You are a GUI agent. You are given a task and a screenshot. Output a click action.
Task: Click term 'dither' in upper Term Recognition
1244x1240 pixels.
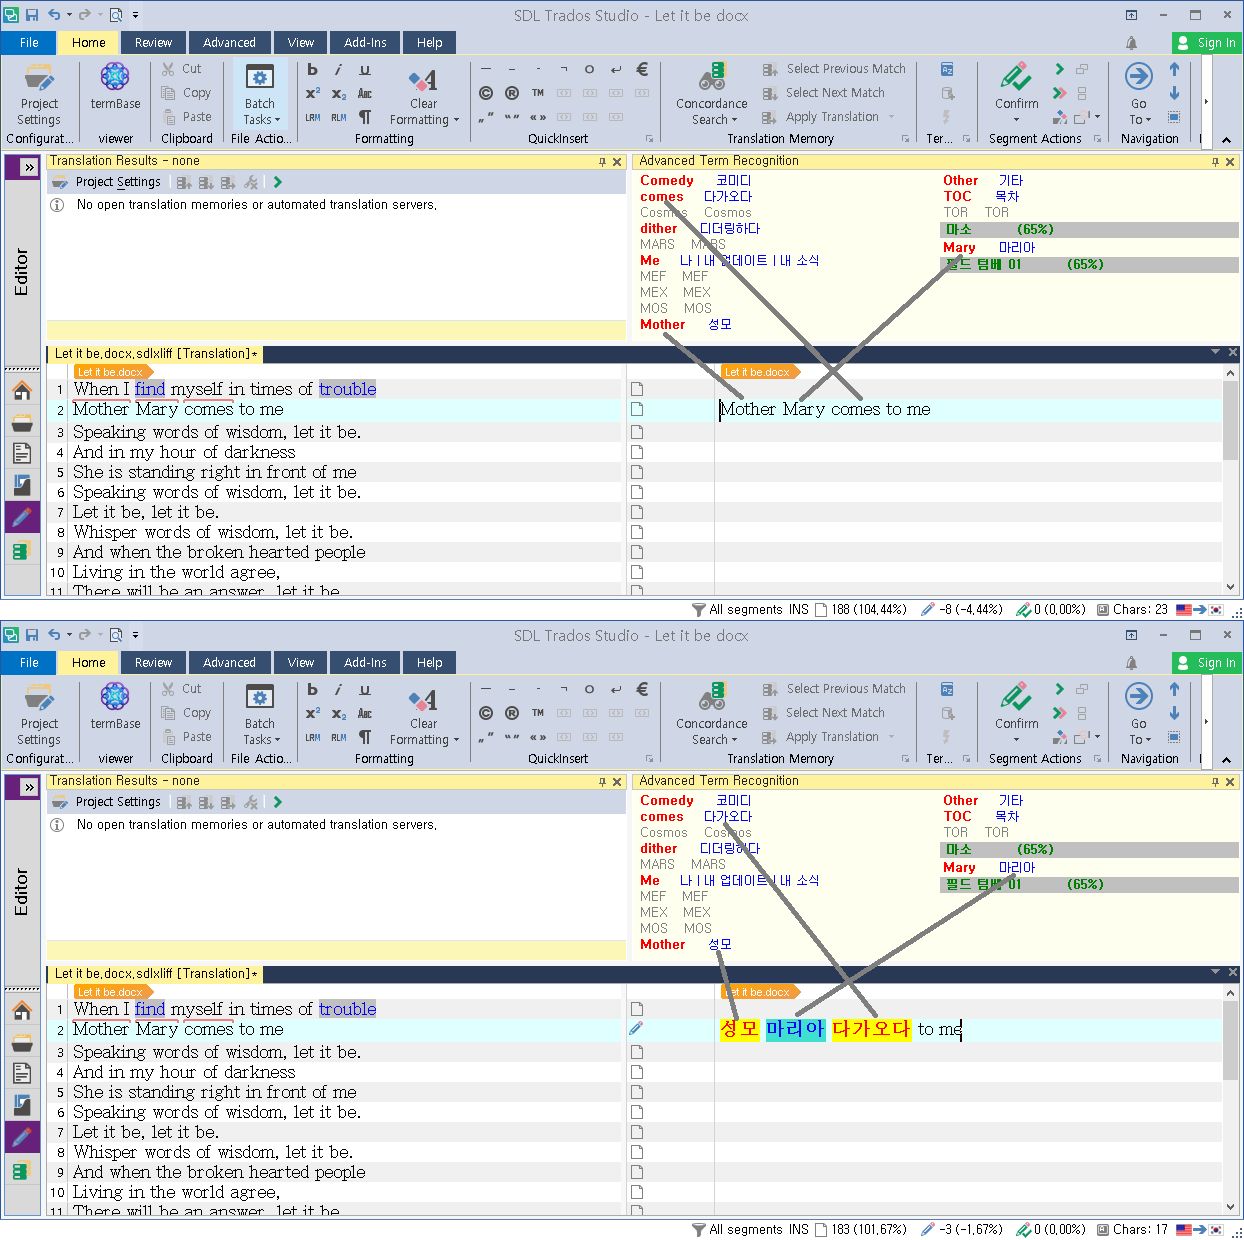click(x=659, y=228)
